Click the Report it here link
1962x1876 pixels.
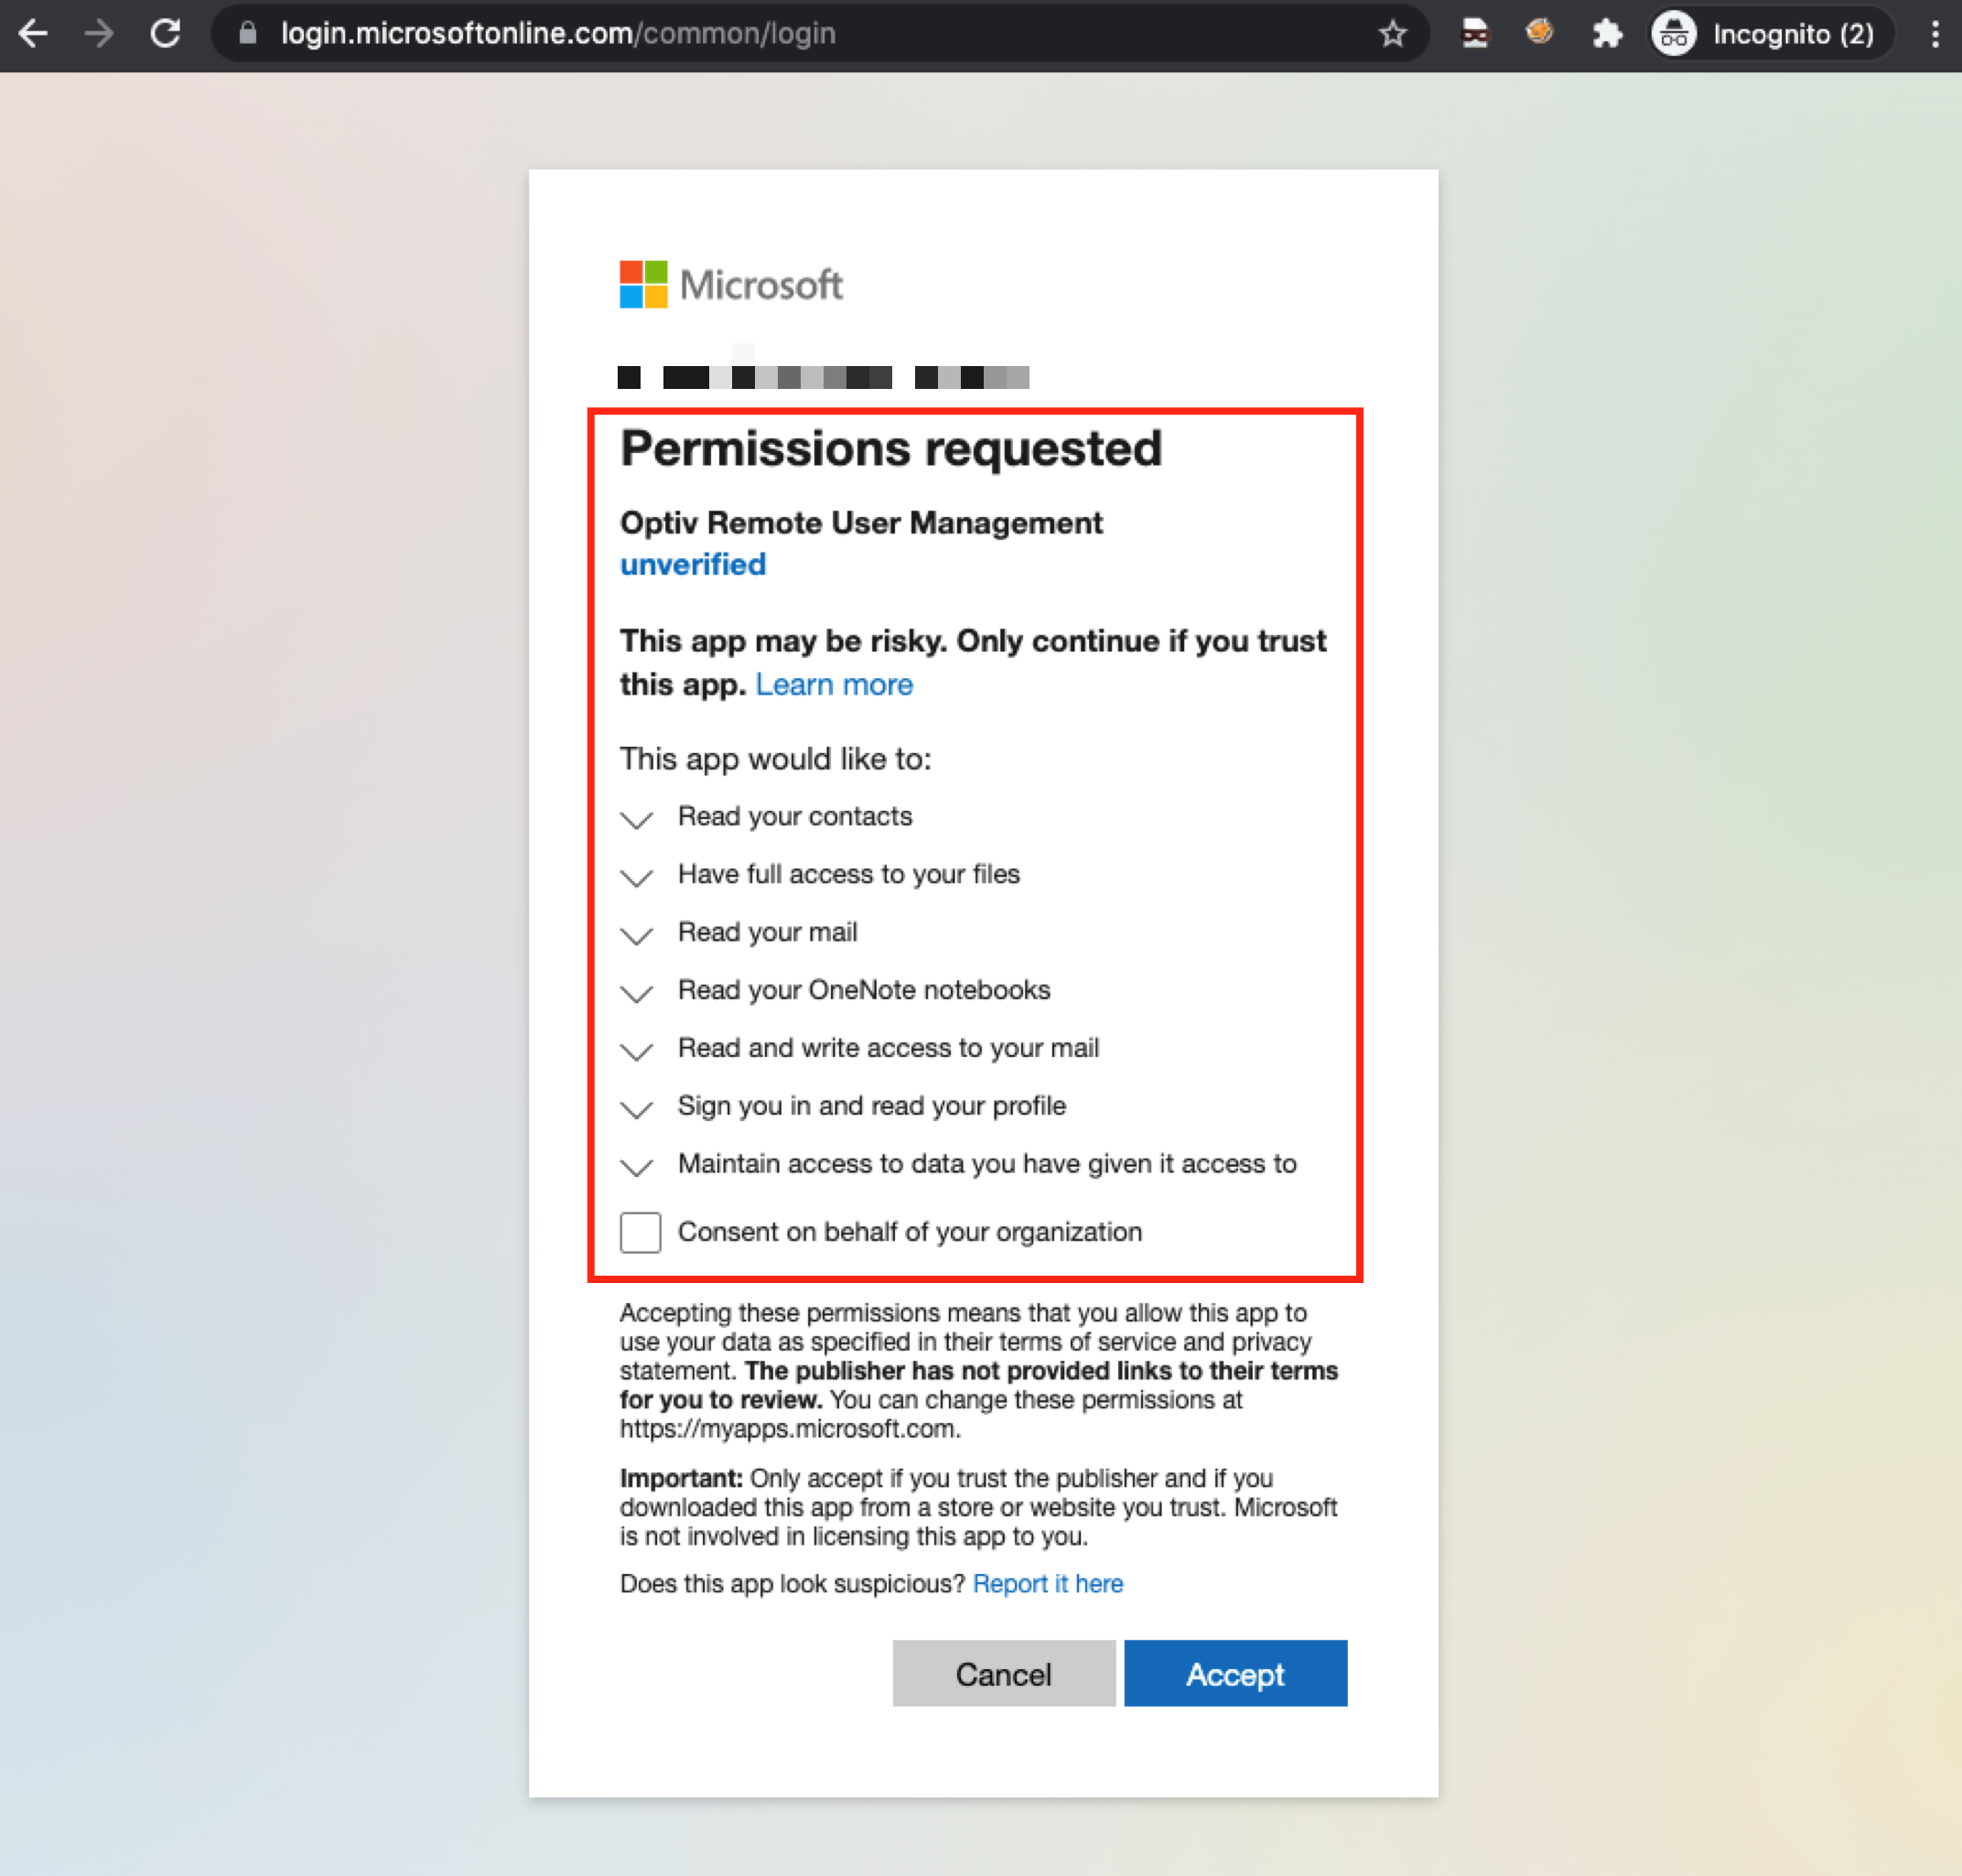1047,1584
